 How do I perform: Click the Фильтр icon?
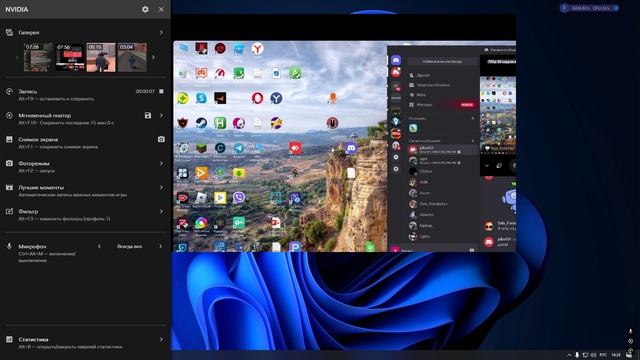pos(9,211)
